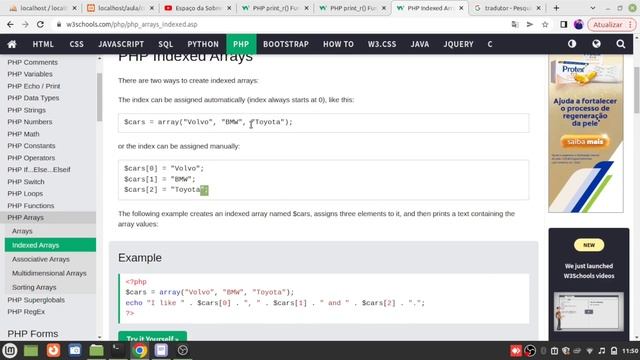Open the W3Schools videos thumbnail
Viewport: 640px width, 360px height.
(x=589, y=311)
